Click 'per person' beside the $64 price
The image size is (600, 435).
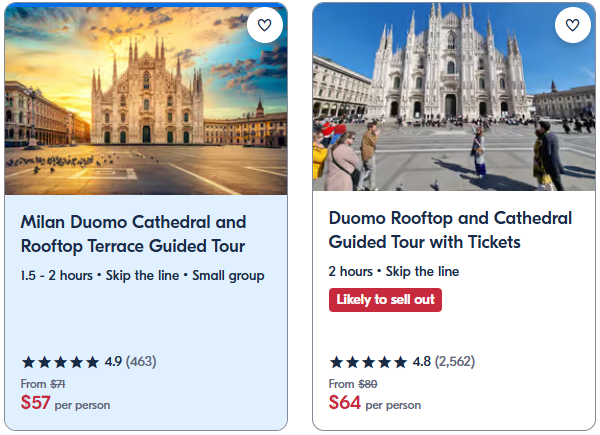392,405
